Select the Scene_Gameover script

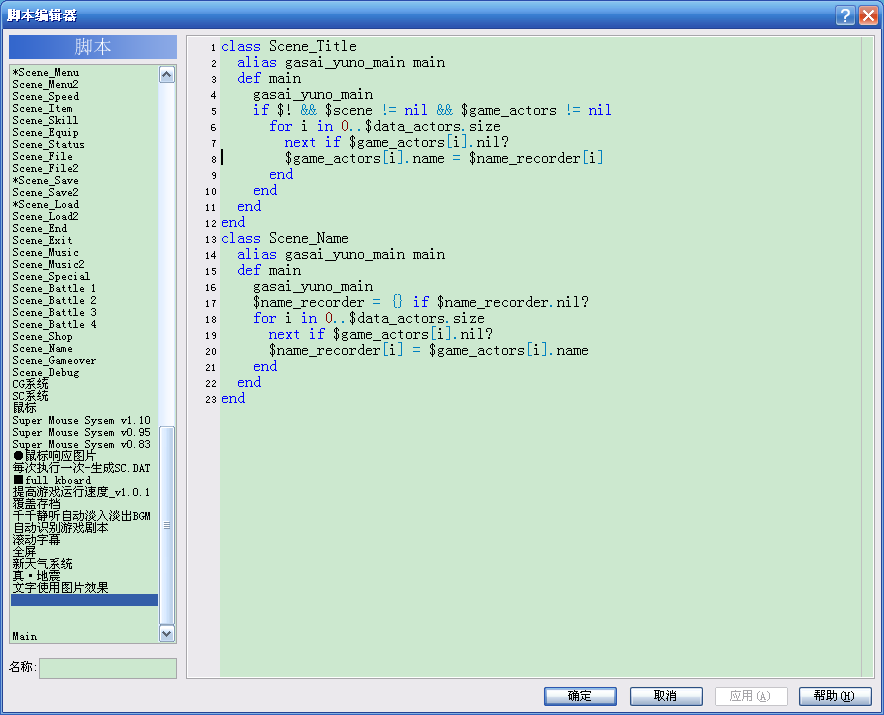pos(54,360)
